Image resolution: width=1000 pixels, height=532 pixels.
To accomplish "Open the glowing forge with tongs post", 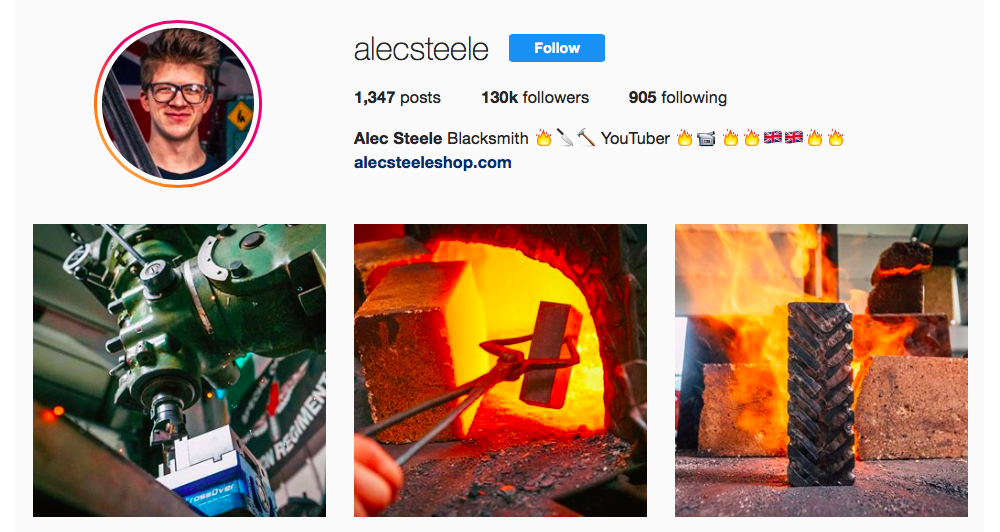I will click(500, 370).
